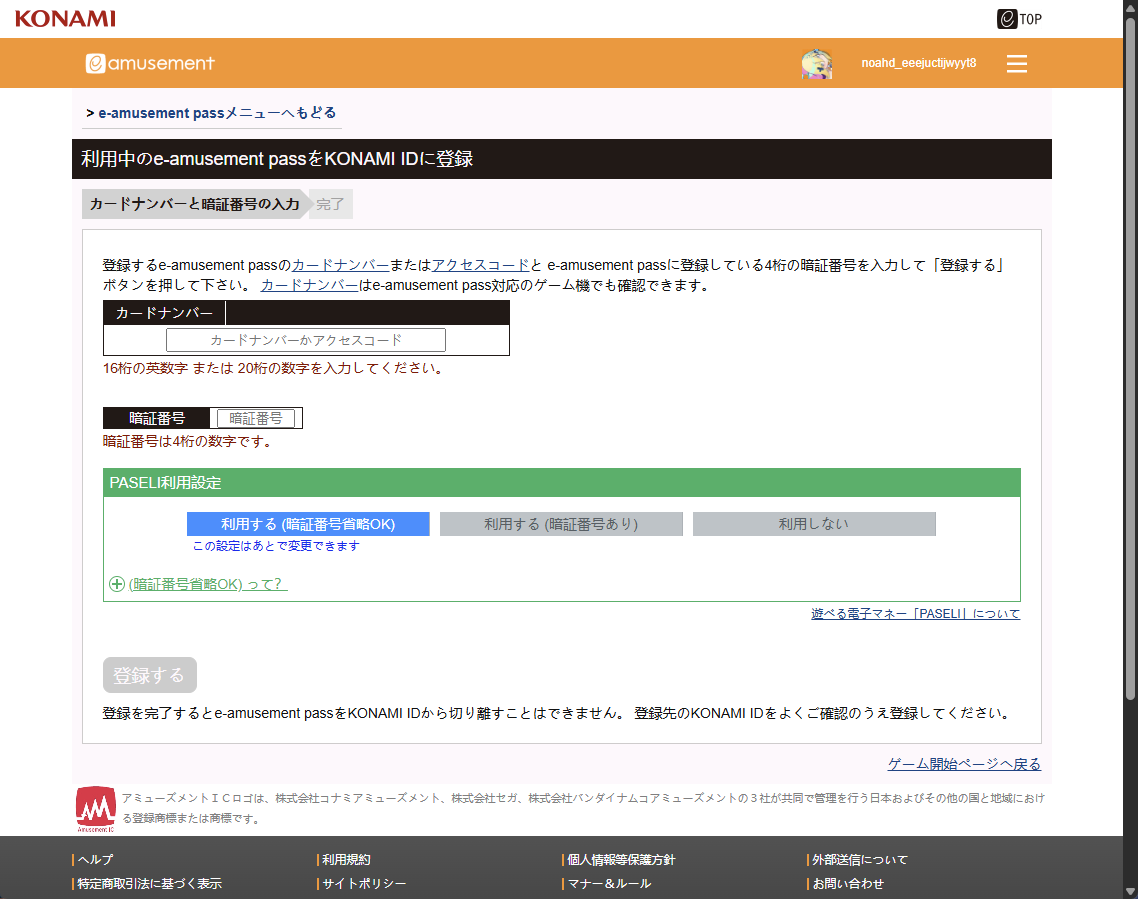Open the hamburger menu

(x=1017, y=64)
